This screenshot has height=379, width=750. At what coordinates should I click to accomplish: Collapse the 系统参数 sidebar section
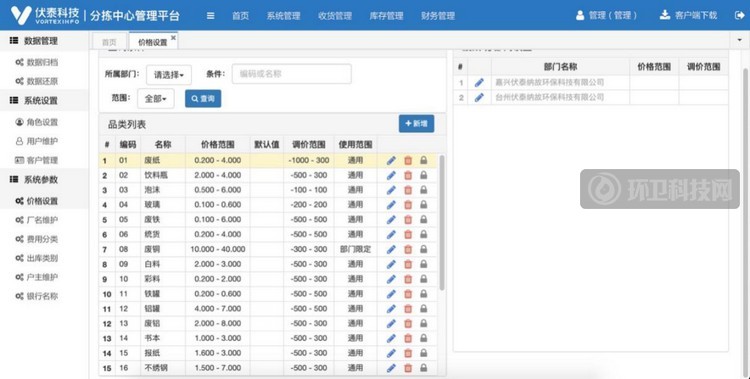pyautogui.click(x=44, y=179)
